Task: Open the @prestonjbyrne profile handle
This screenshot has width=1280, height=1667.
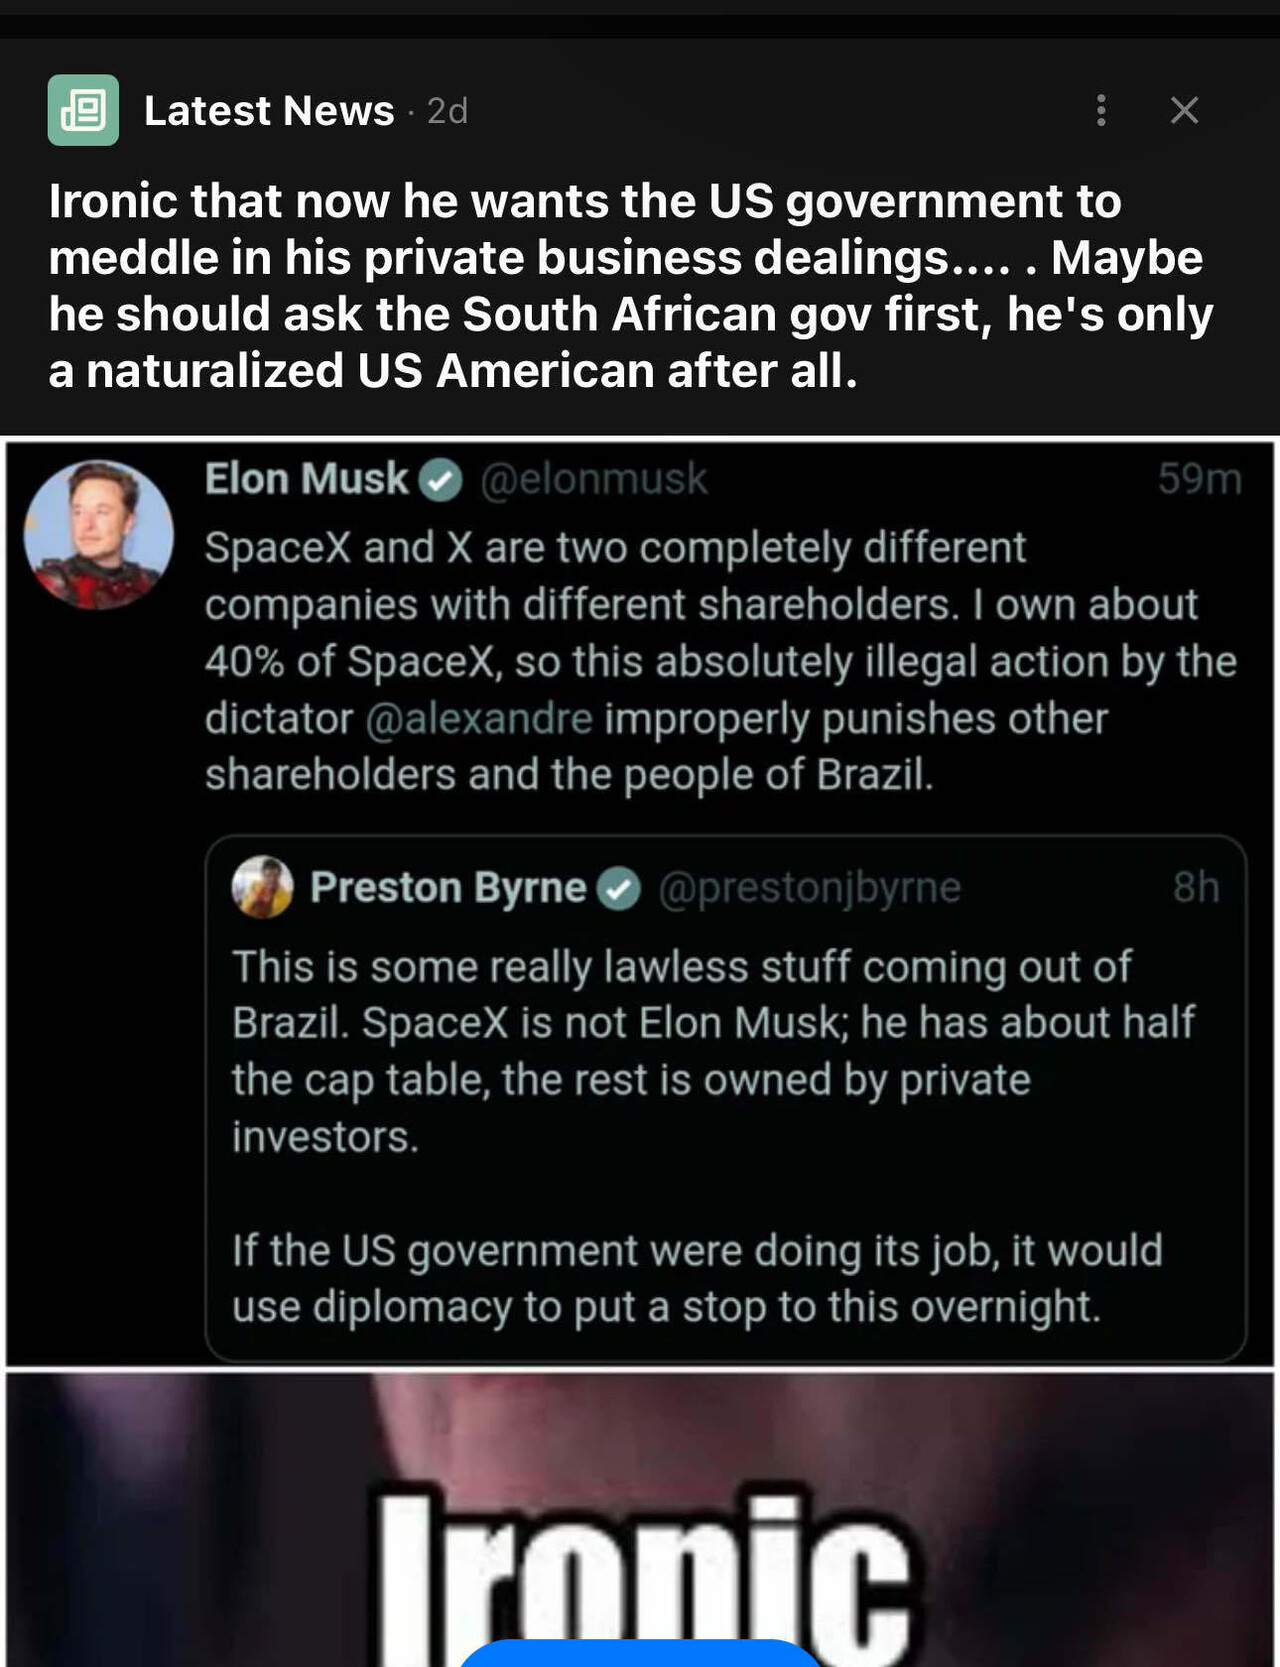Action: [x=812, y=886]
